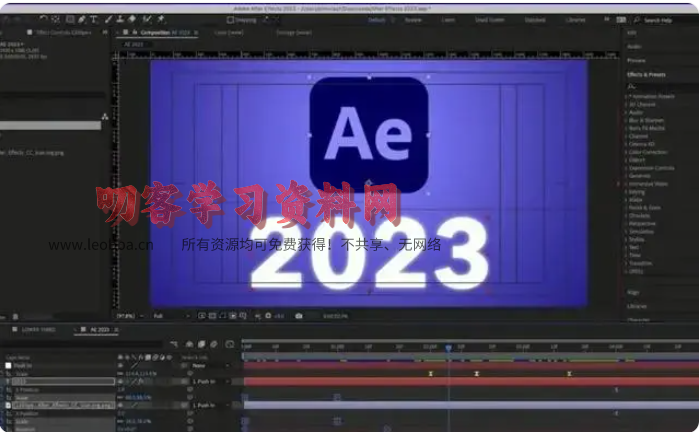Enable the Snapping checkbox
The image size is (699, 432).
(x=230, y=20)
